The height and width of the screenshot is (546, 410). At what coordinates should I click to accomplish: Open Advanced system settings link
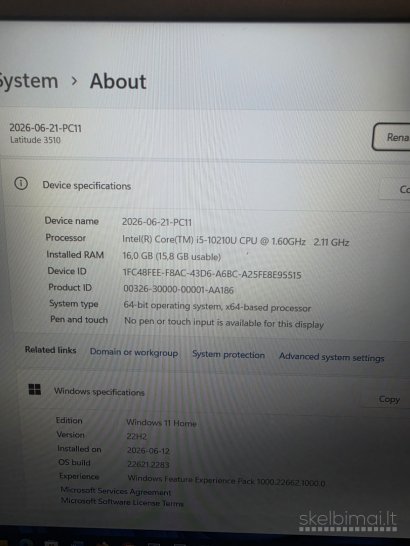point(332,357)
